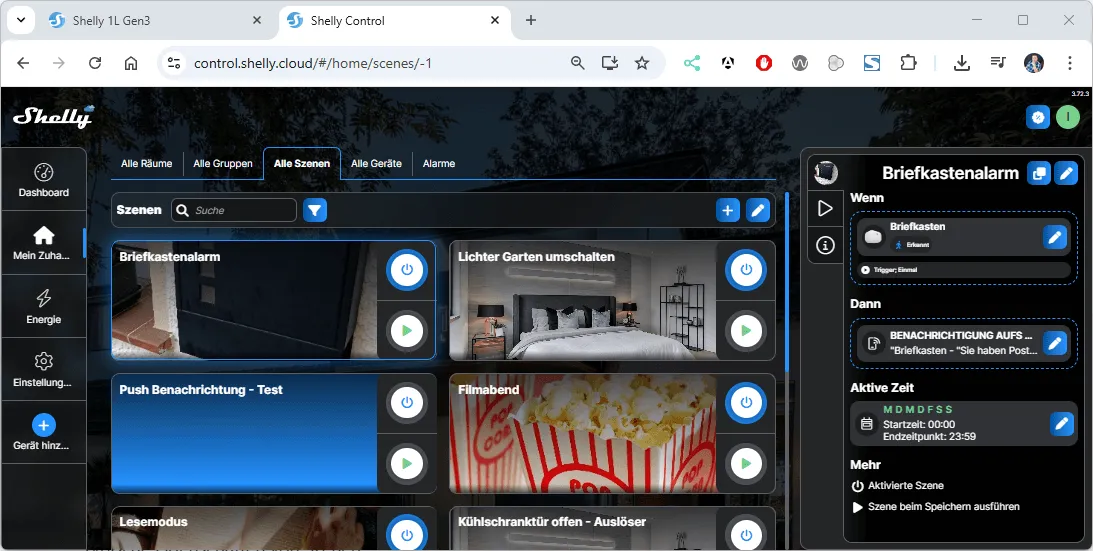This screenshot has height=551, width=1093.
Task: Open a new browser tab
Action: pos(530,20)
